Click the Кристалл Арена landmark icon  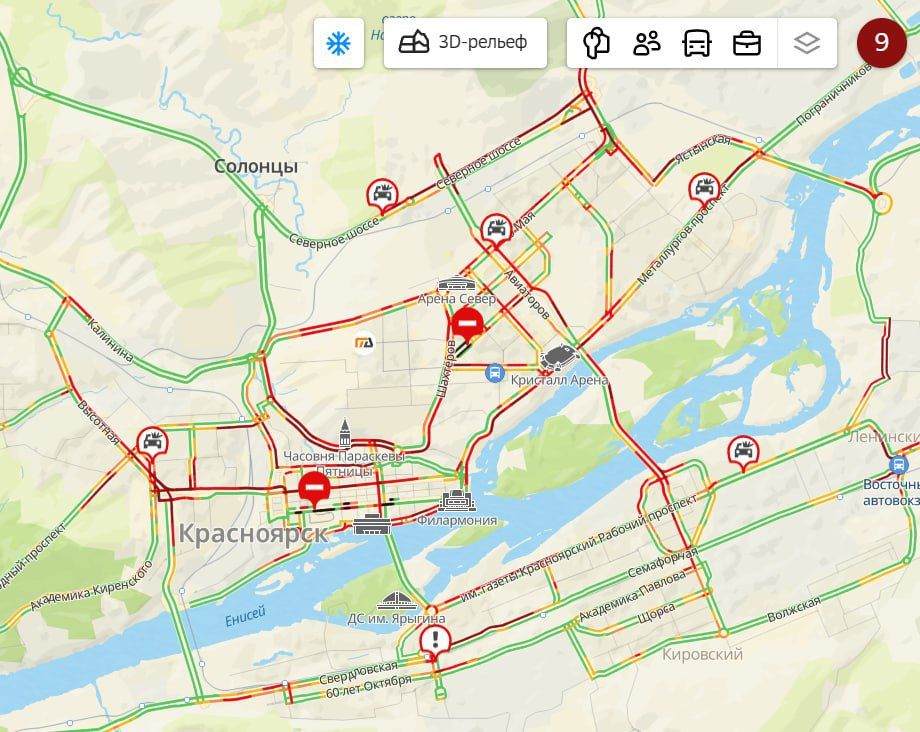[x=559, y=358]
